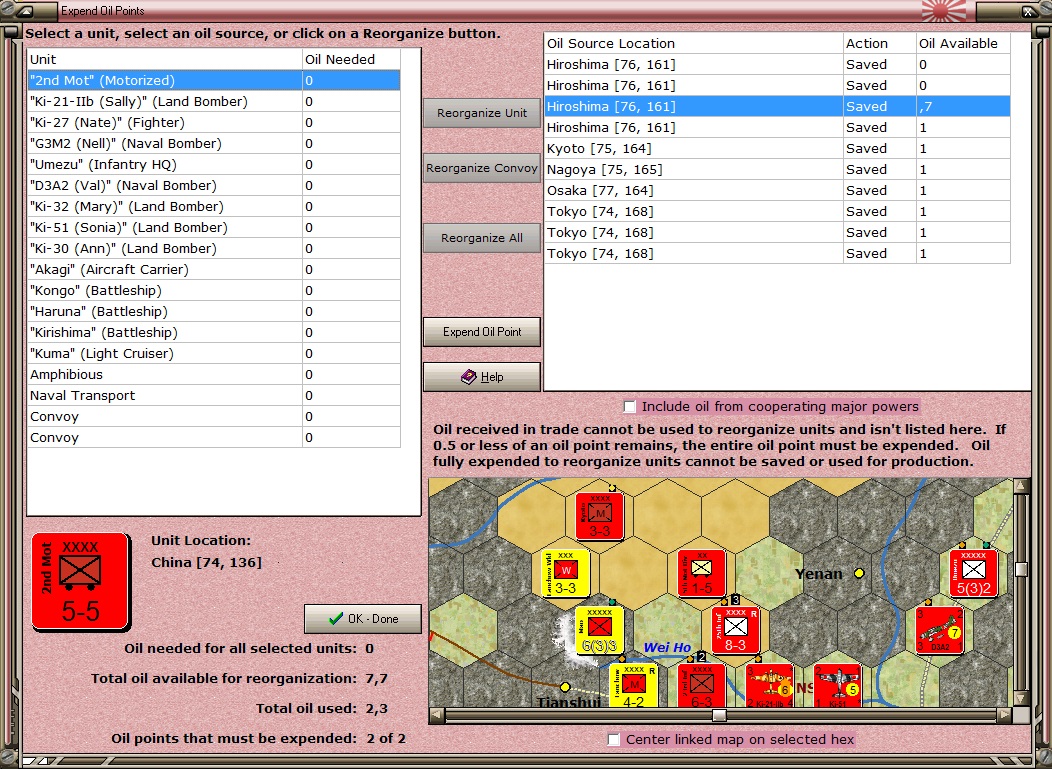This screenshot has width=1052, height=769.
Task: Click the large 2nd Mot 5-5 unit counter
Action: click(81, 582)
